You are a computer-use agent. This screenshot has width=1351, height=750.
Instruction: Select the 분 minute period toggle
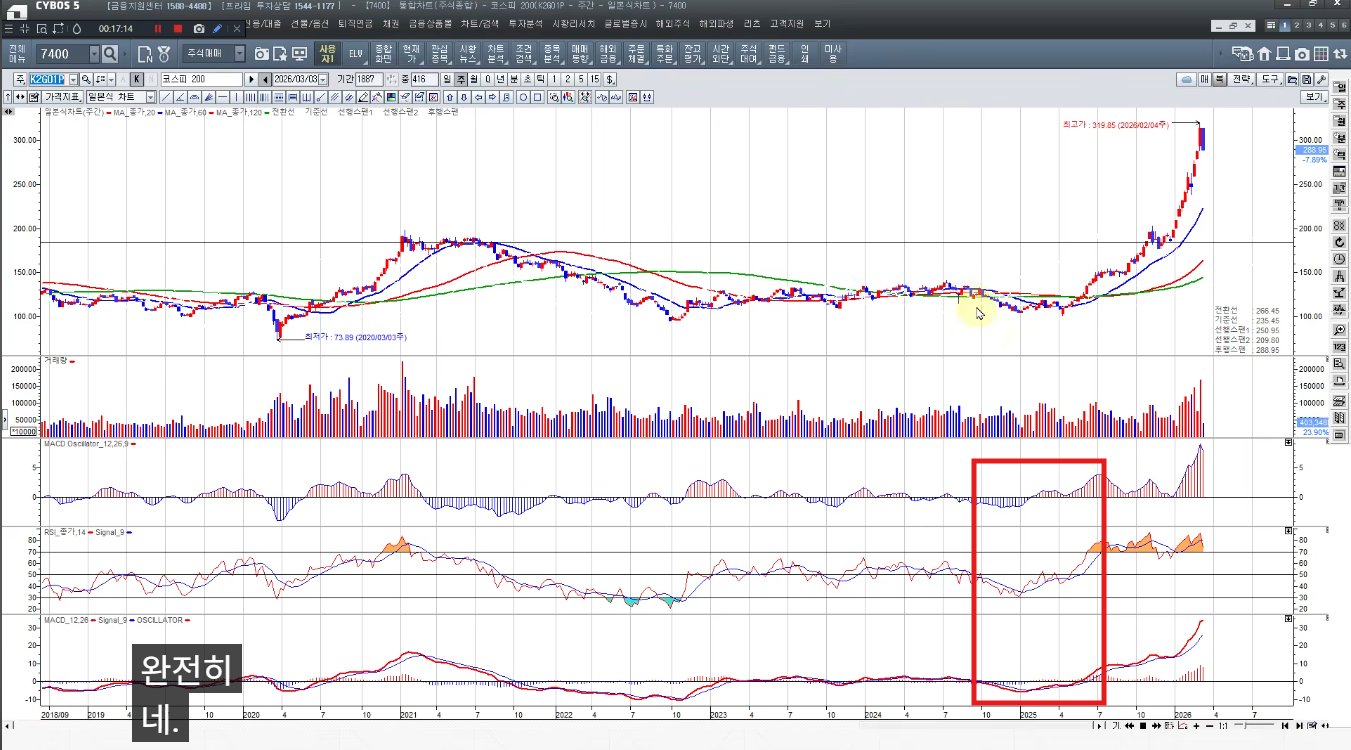point(513,79)
